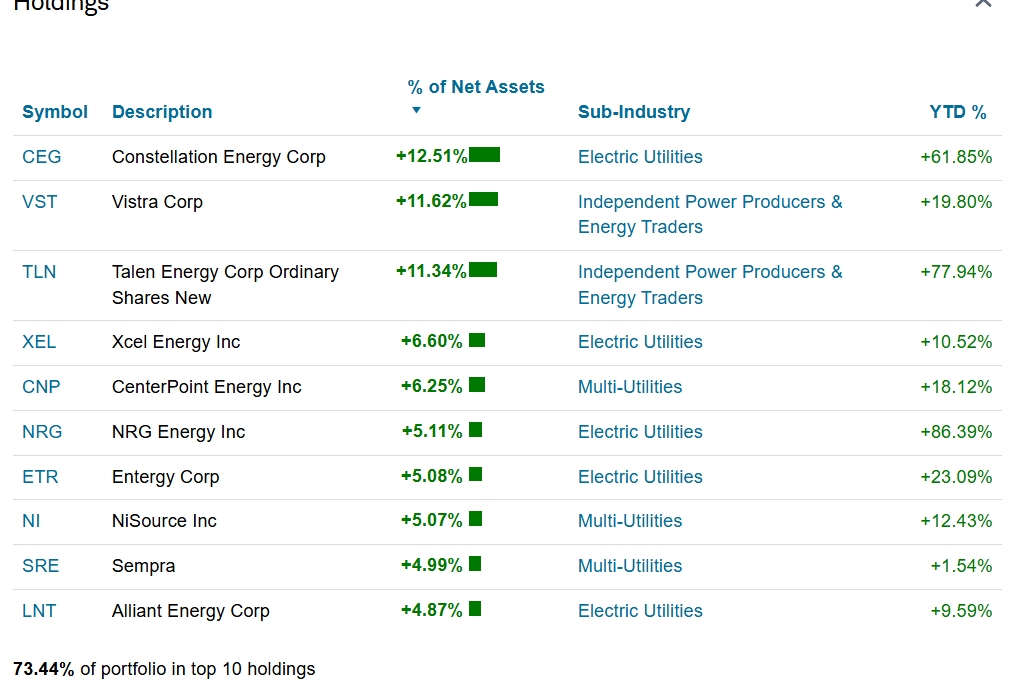Sort by % of Net Assets column header
This screenshot has width=1027, height=694.
[476, 87]
